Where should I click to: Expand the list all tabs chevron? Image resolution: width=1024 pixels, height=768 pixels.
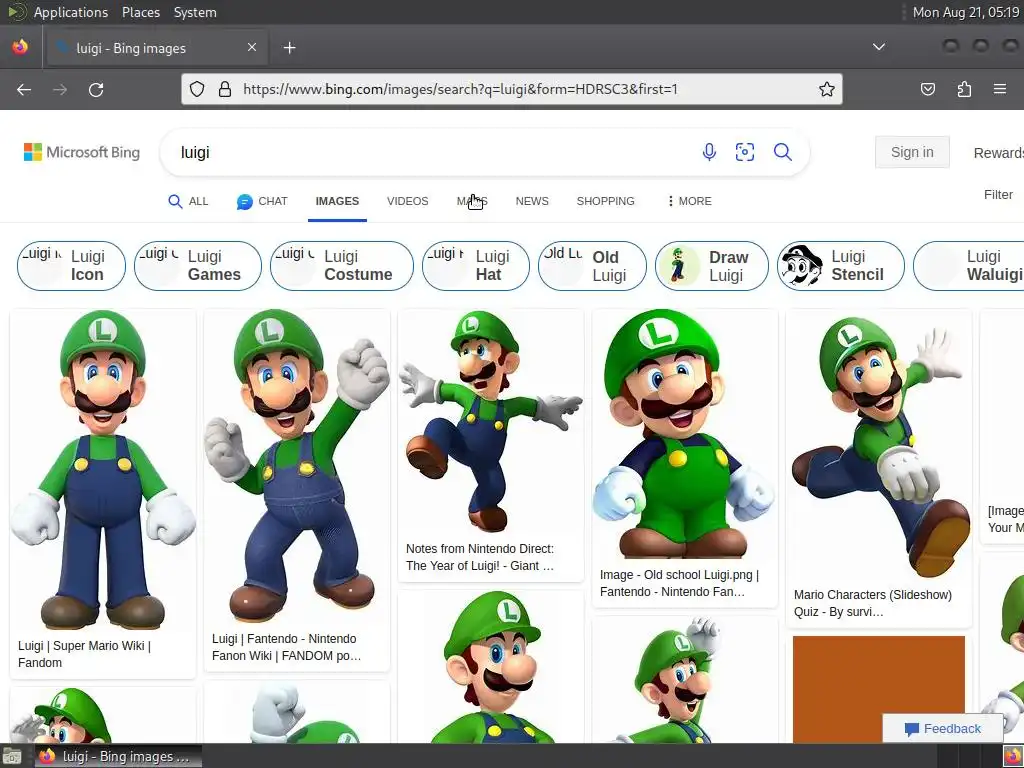click(x=879, y=47)
